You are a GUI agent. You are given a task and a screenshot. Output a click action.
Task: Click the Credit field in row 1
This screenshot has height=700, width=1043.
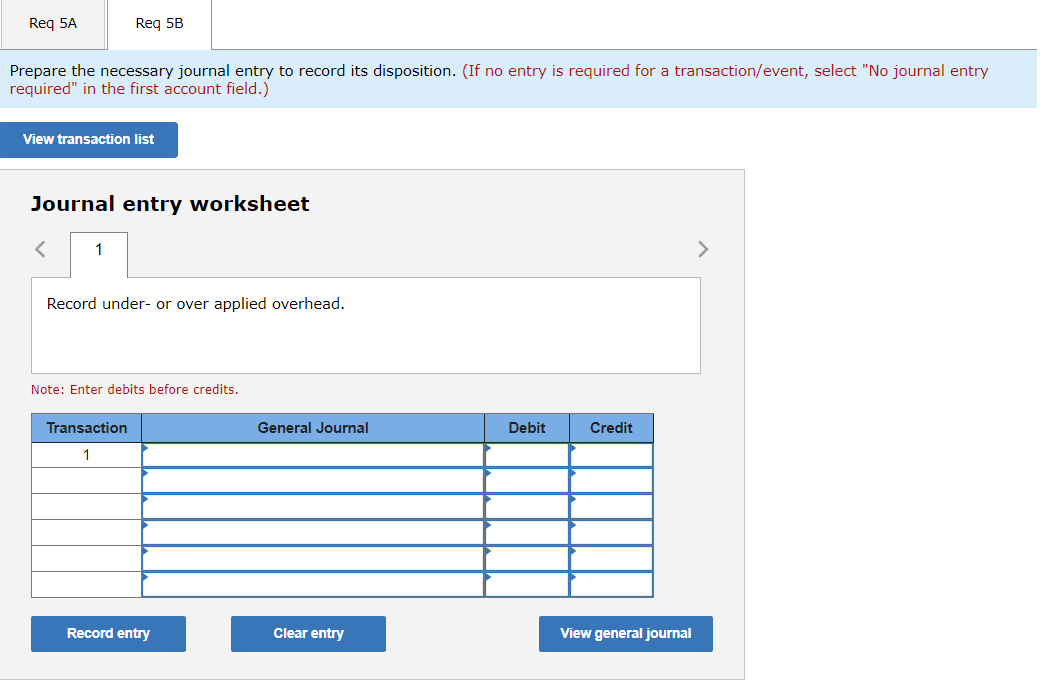coord(610,454)
